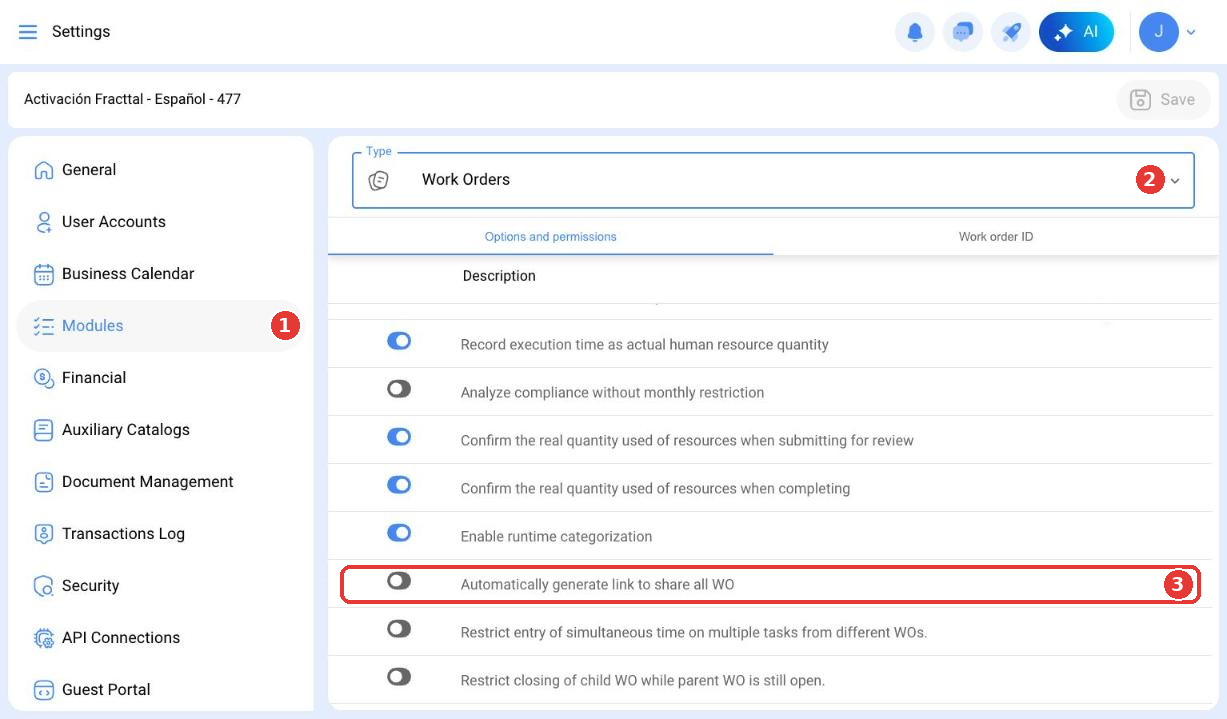Expand the user account chevron
1227x719 pixels.
click(1191, 33)
